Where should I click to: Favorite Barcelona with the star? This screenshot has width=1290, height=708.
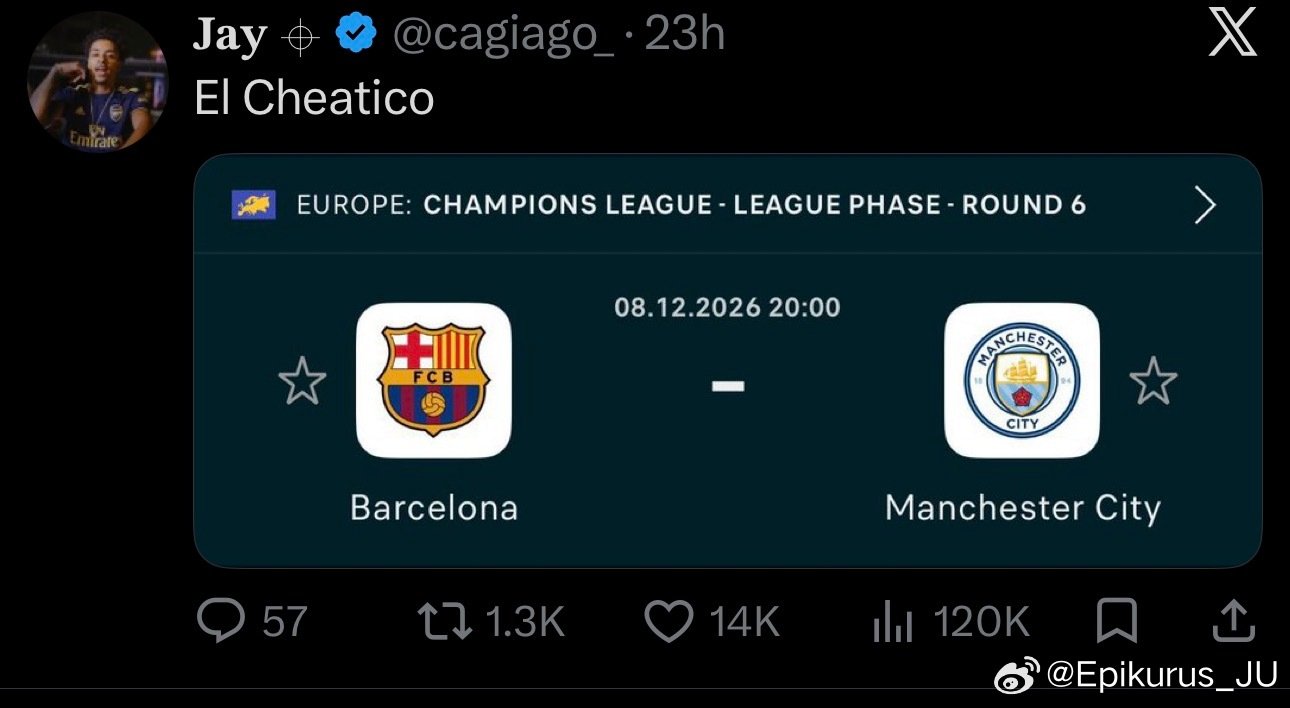pos(302,381)
